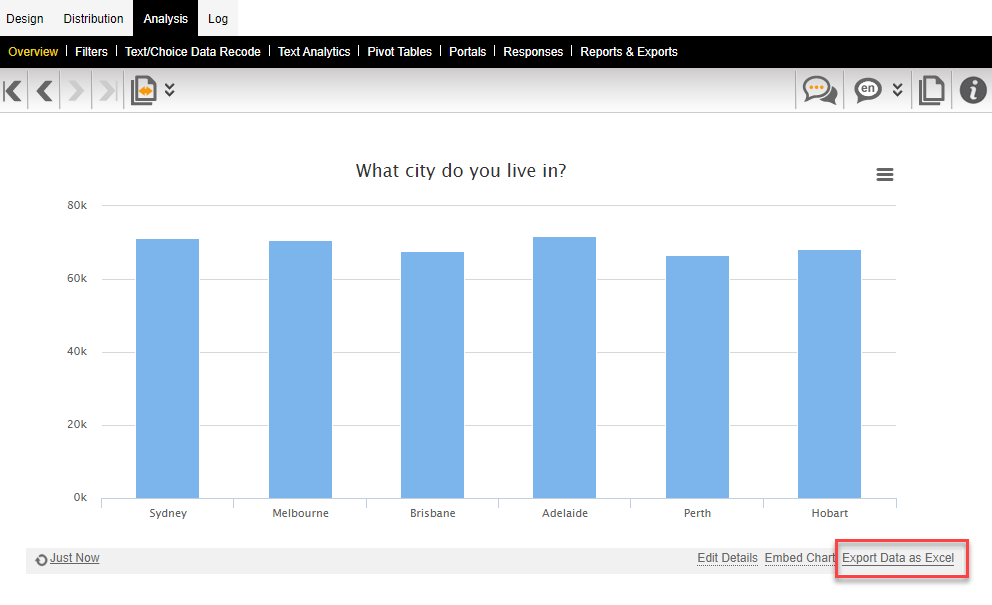Image resolution: width=992 pixels, height=605 pixels.
Task: Jump to the last question
Action: 106,90
